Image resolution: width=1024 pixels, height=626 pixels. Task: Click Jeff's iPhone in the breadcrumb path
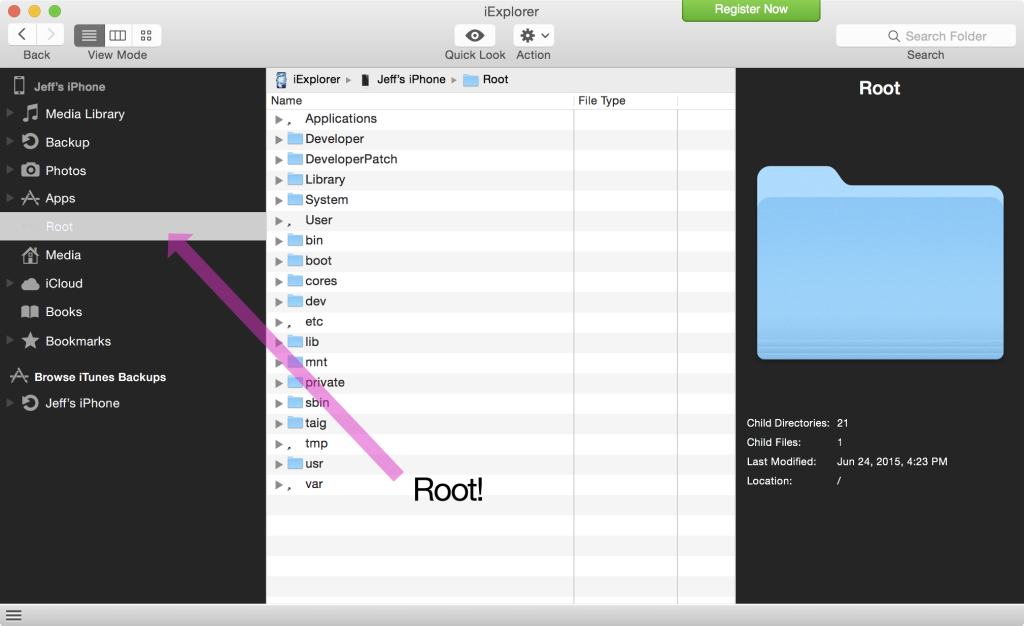click(x=410, y=80)
